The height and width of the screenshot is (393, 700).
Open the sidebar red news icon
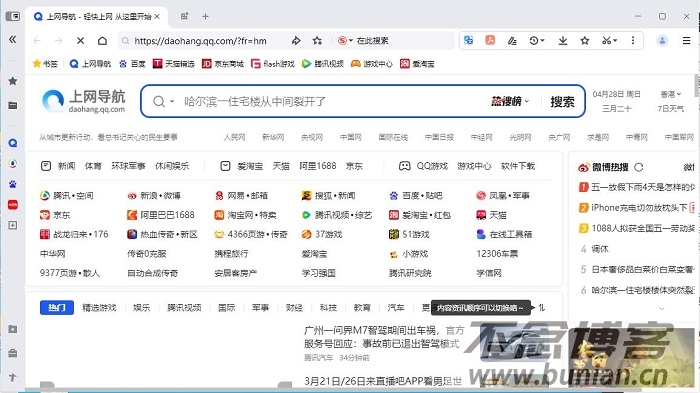12,205
